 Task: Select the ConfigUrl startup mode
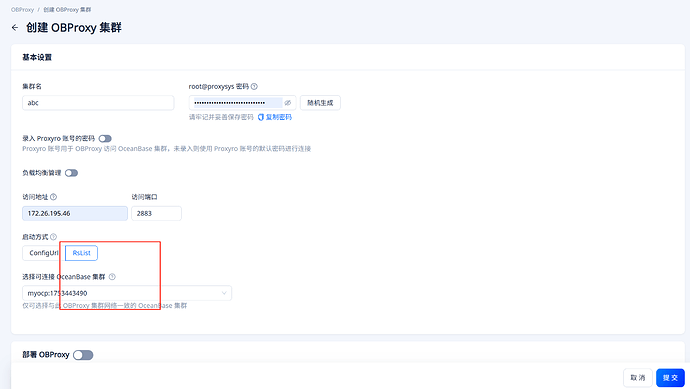click(43, 253)
